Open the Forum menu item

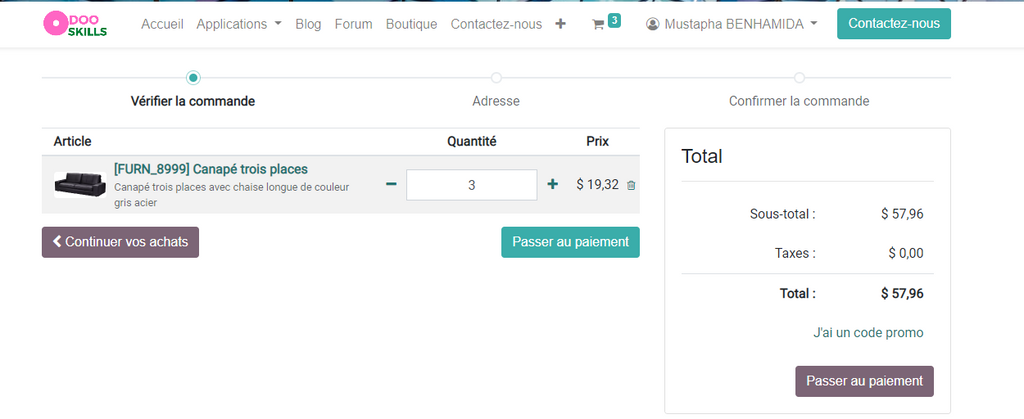353,24
